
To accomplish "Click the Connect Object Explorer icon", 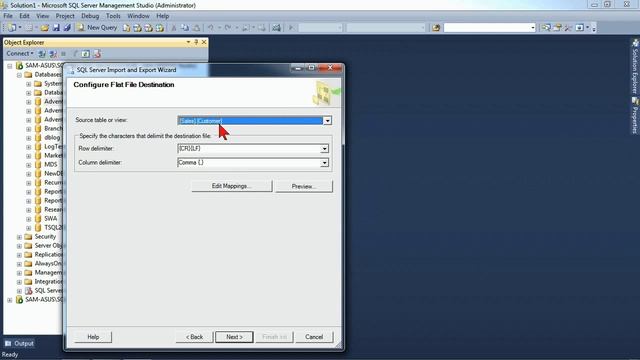I will pyautogui.click(x=42, y=54).
